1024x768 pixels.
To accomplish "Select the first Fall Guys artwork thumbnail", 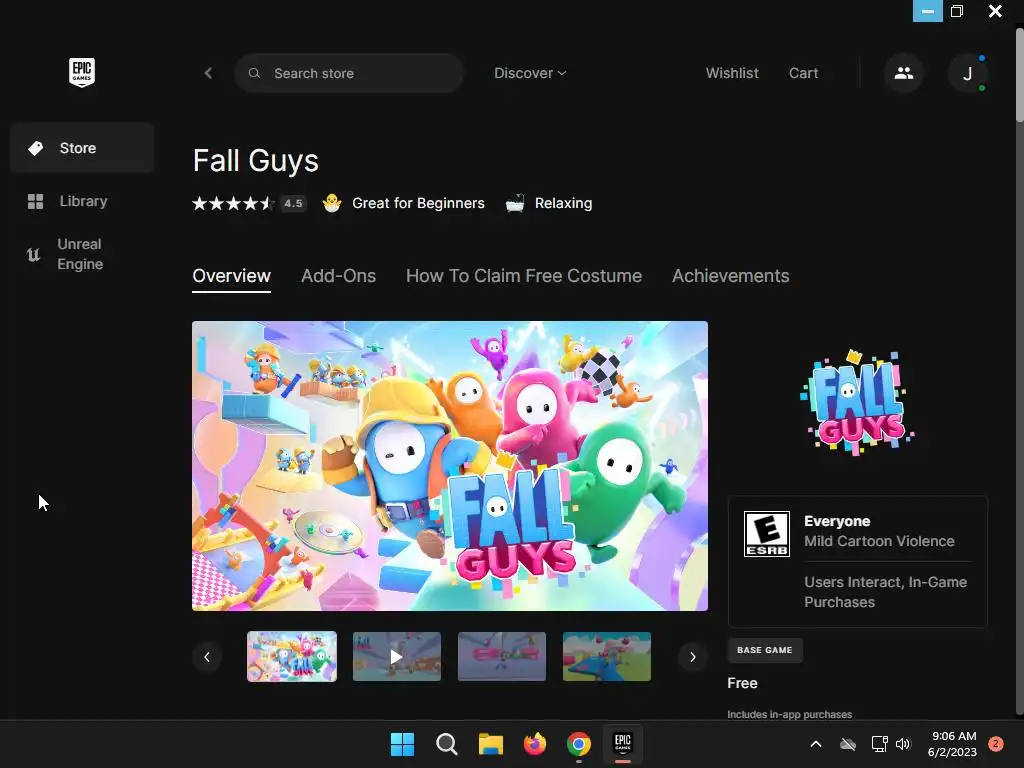I will (292, 656).
